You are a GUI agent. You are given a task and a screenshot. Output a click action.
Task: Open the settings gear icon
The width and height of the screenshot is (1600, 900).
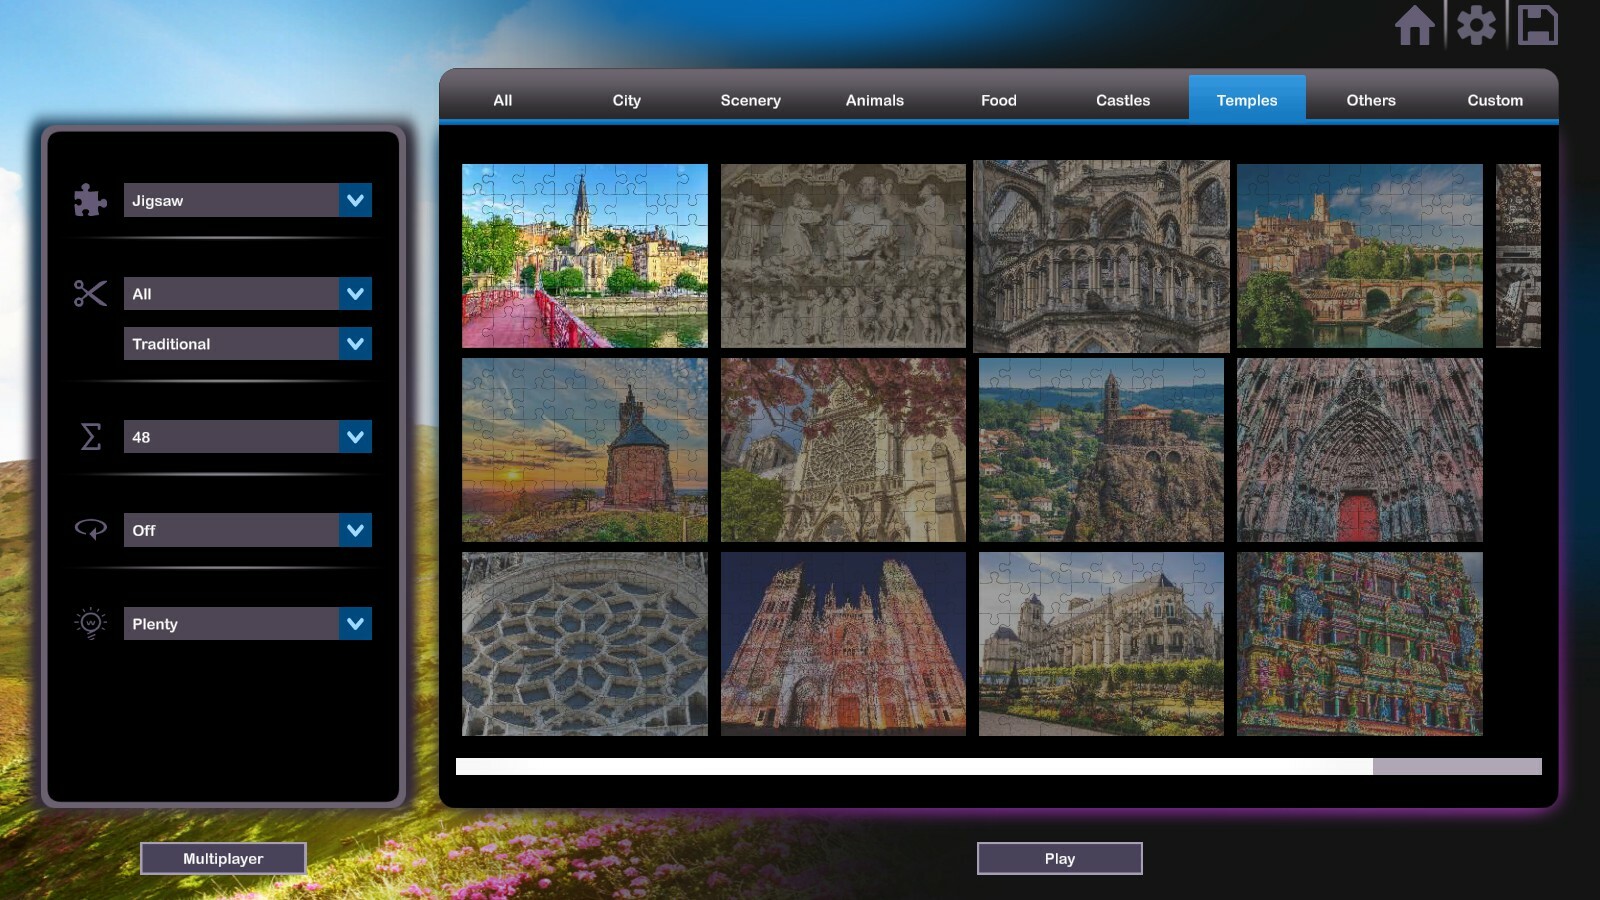1477,27
